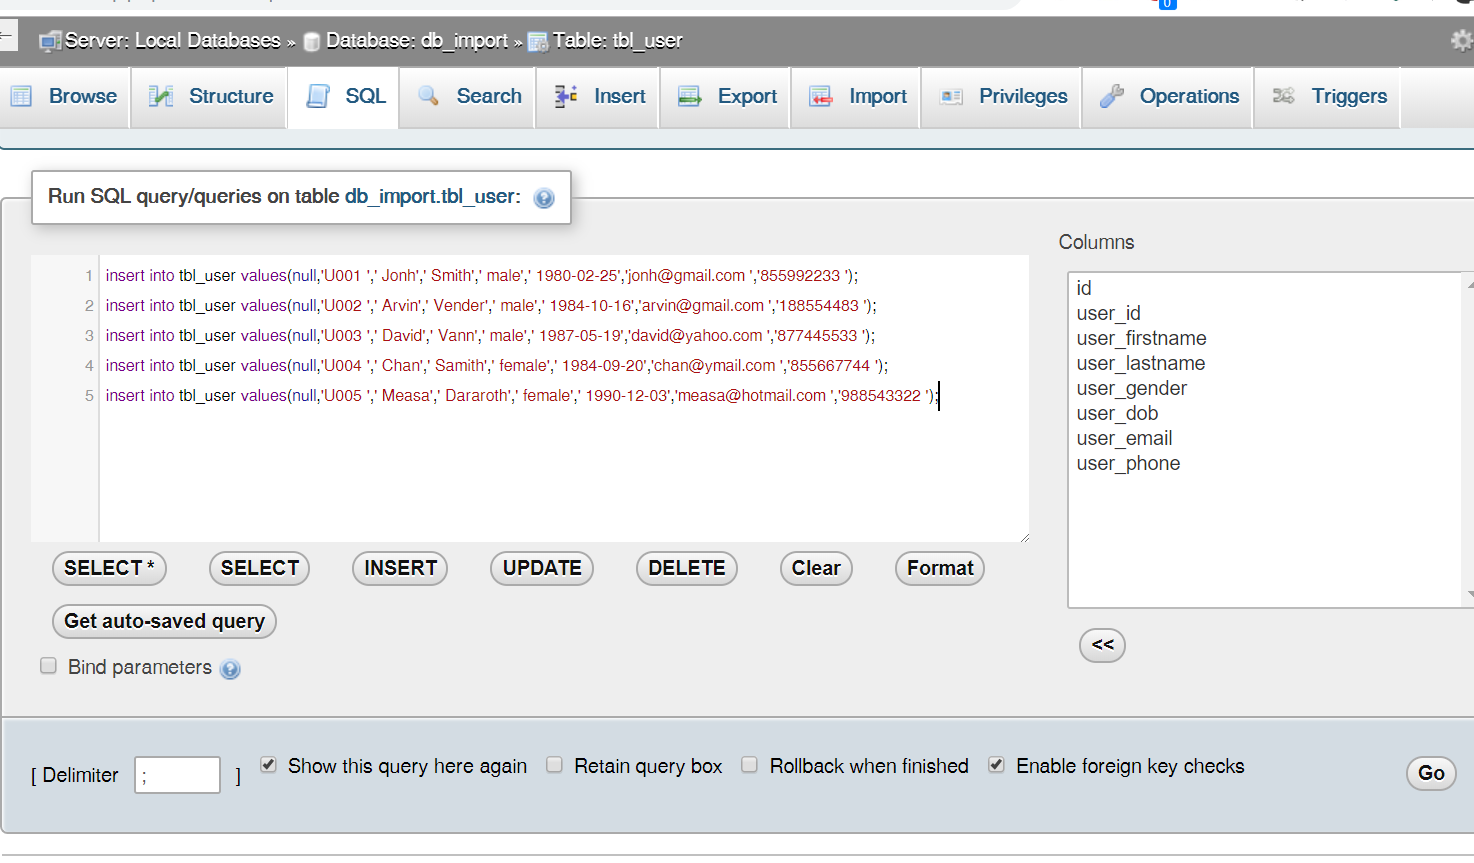The height and width of the screenshot is (863, 1474).
Task: Go to the Insert tab
Action: (598, 97)
